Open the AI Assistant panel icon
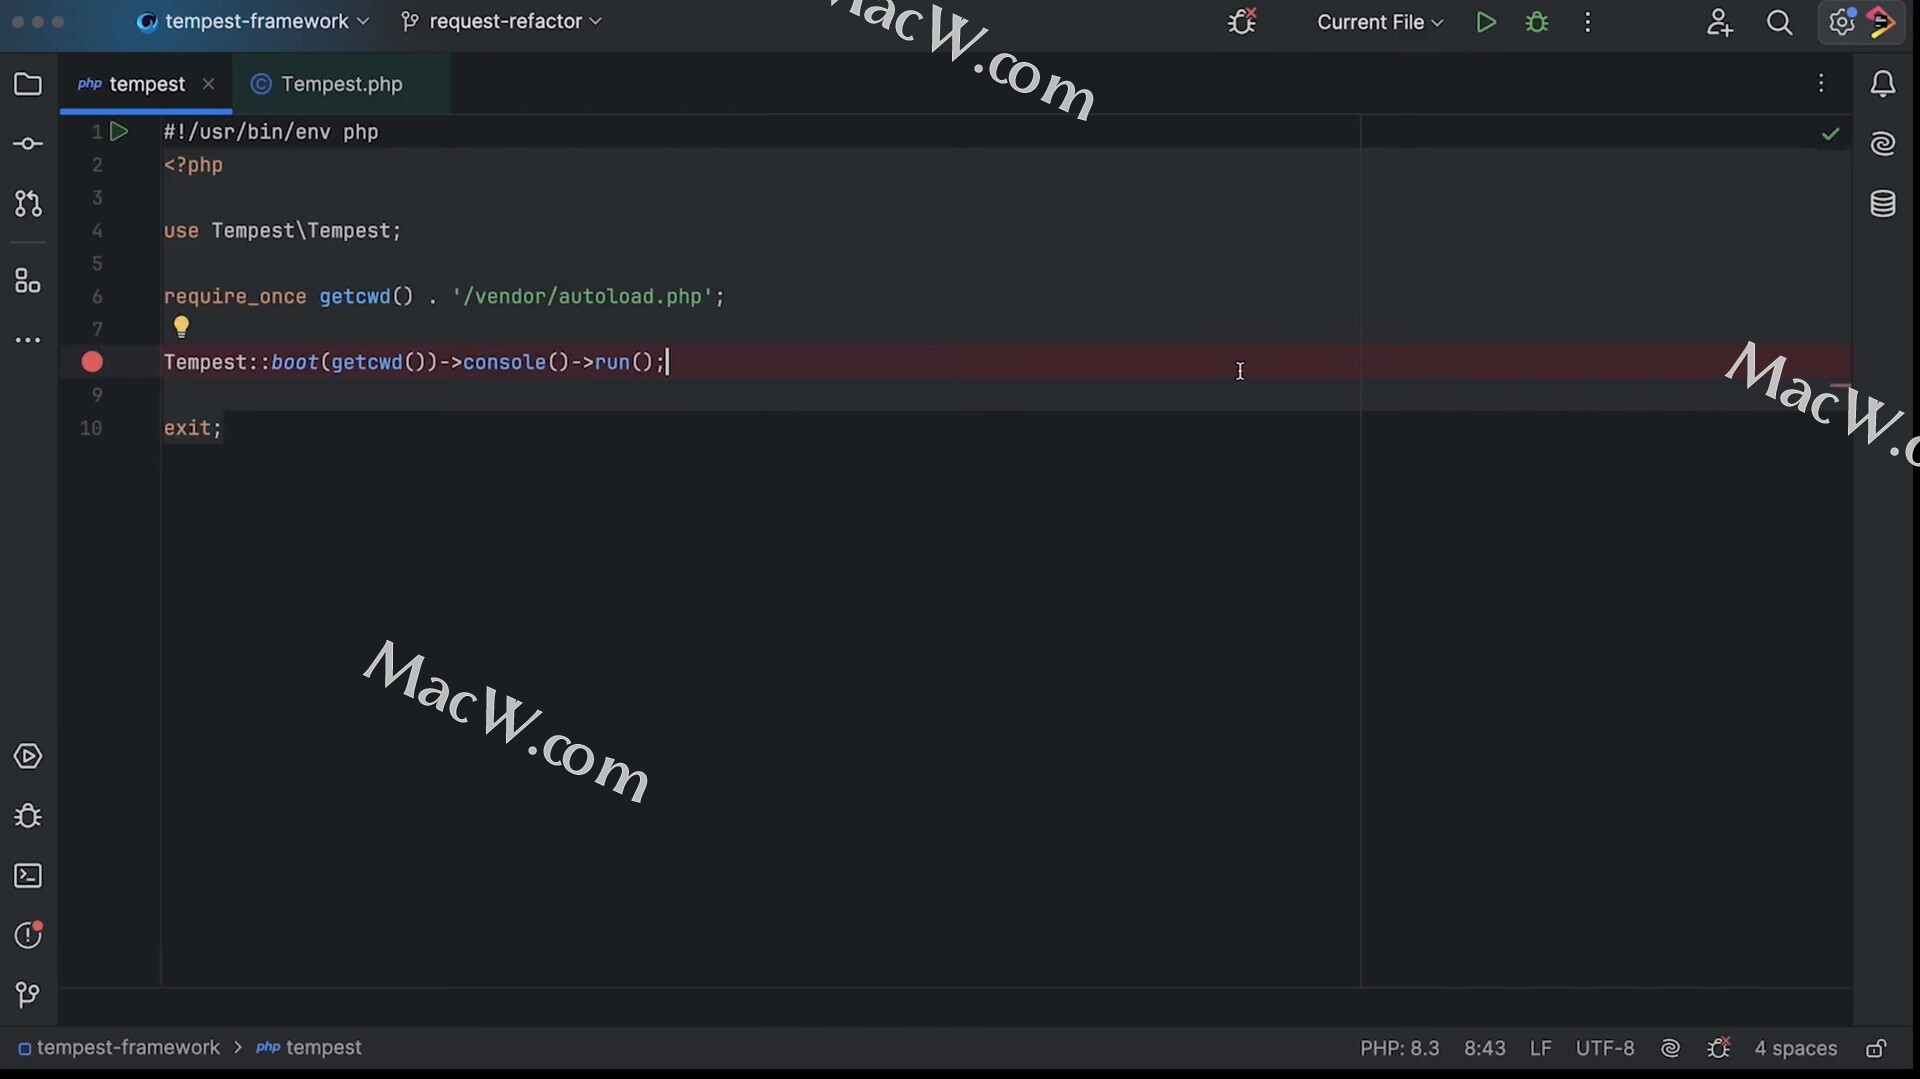The height and width of the screenshot is (1079, 1920). 1883,144
